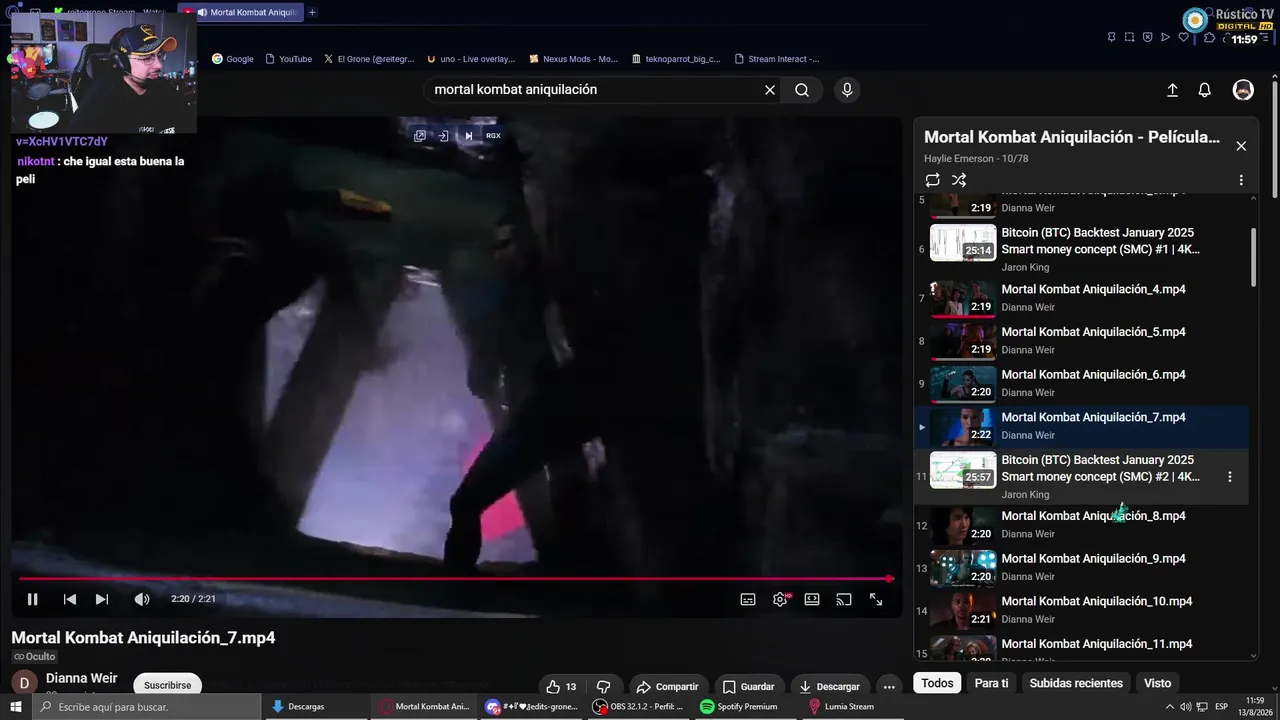Mute the video volume speaker icon
The image size is (1280, 720).
pyautogui.click(x=142, y=599)
